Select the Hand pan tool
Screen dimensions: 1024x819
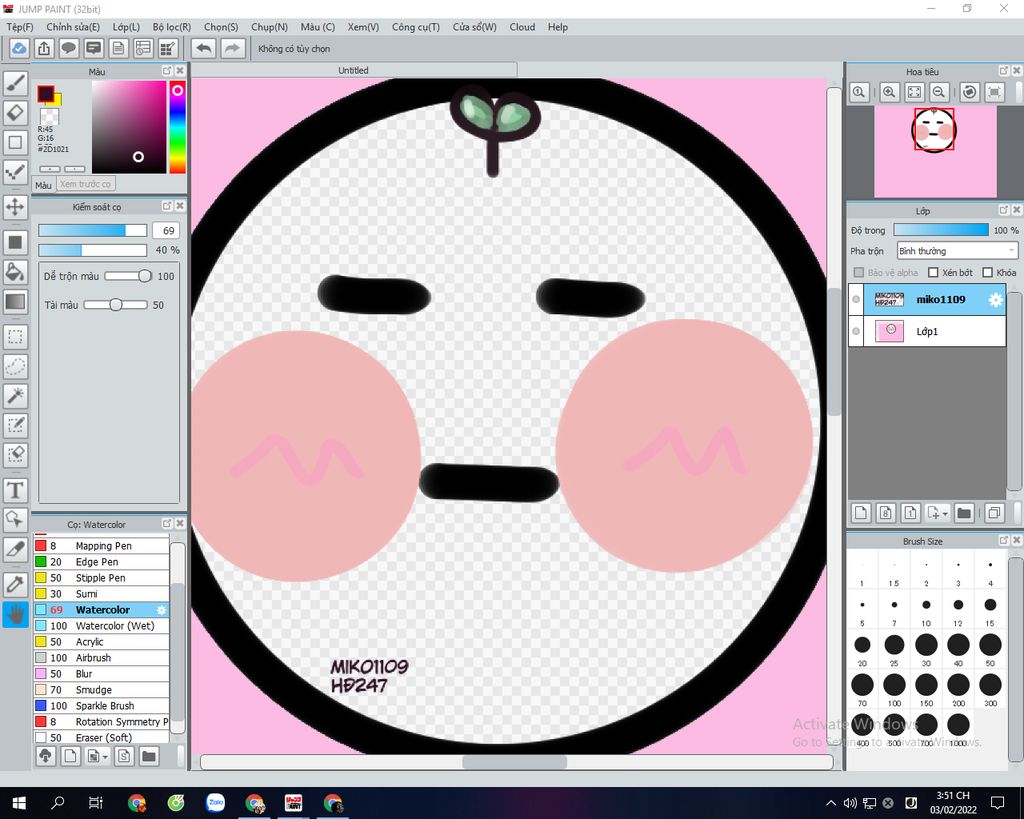tap(15, 614)
